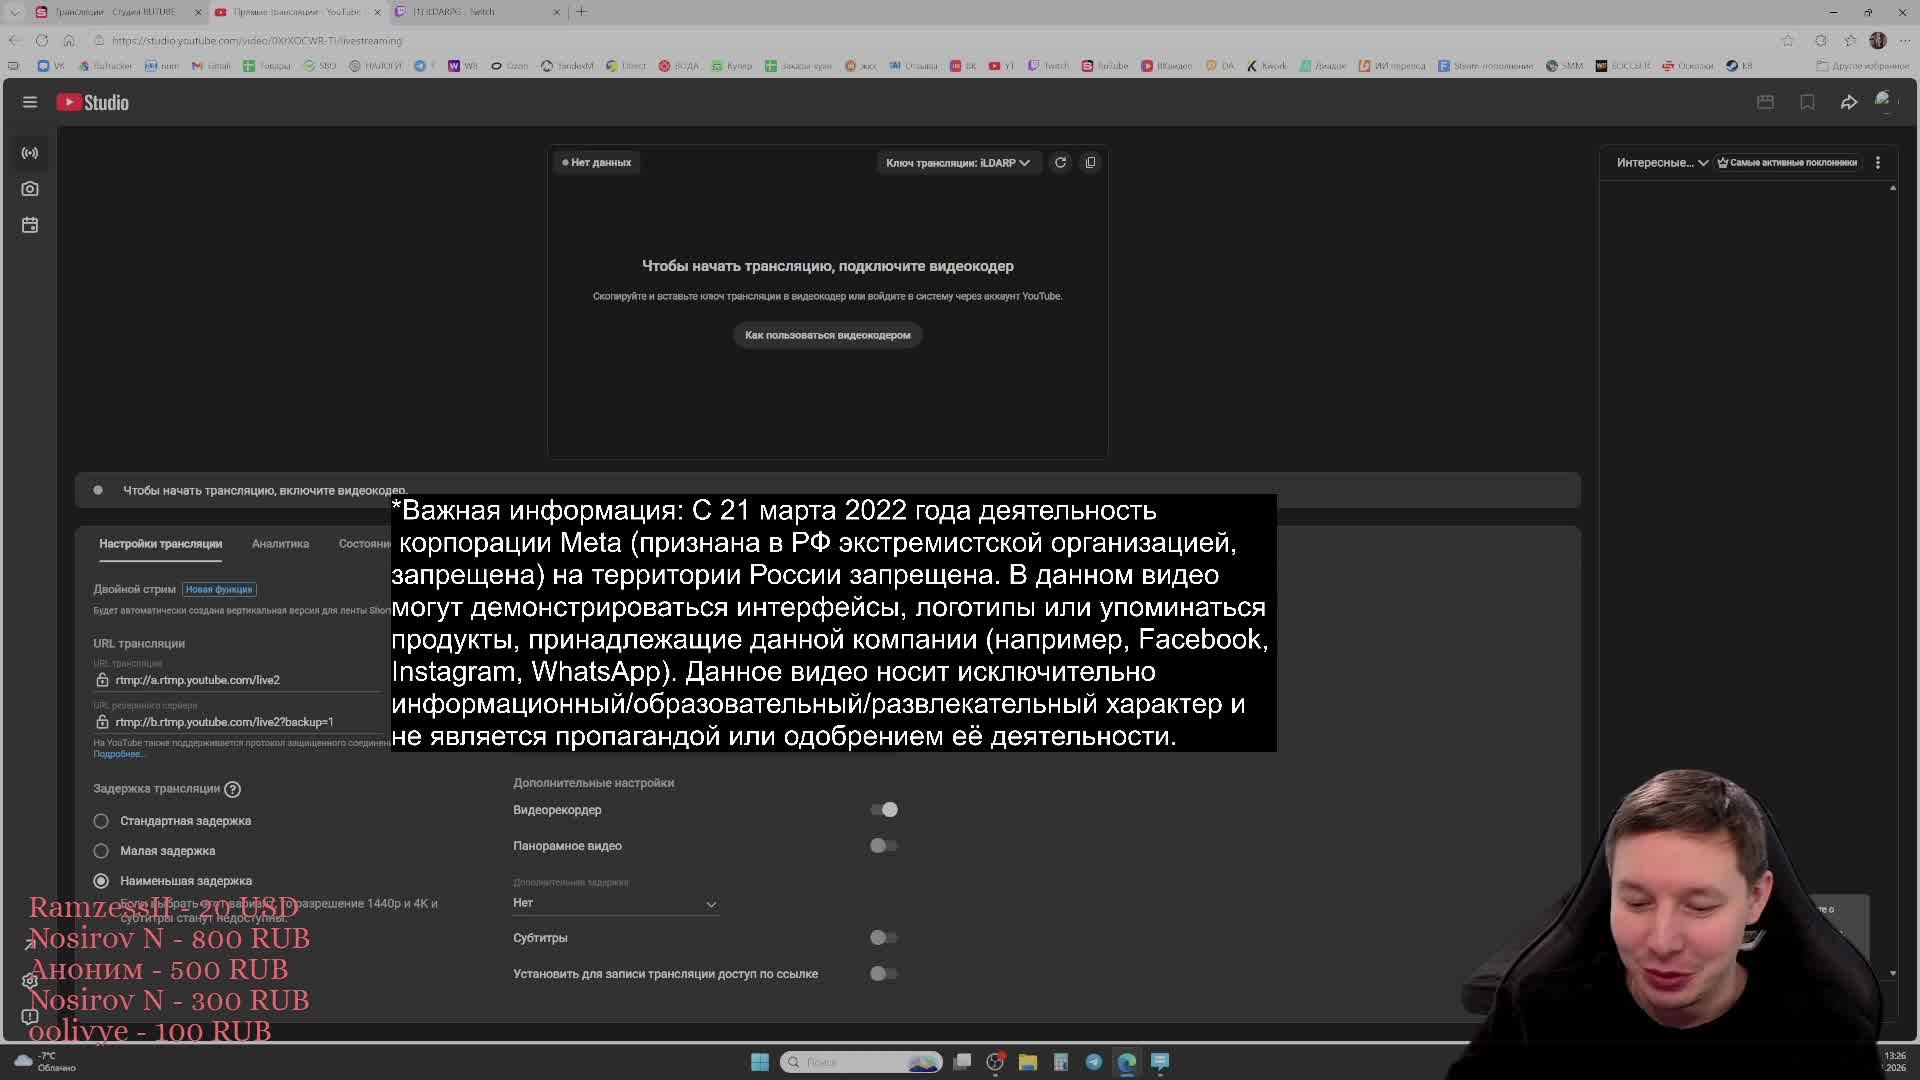Expand the Ключ трансляции dropdown

pyautogui.click(x=957, y=162)
